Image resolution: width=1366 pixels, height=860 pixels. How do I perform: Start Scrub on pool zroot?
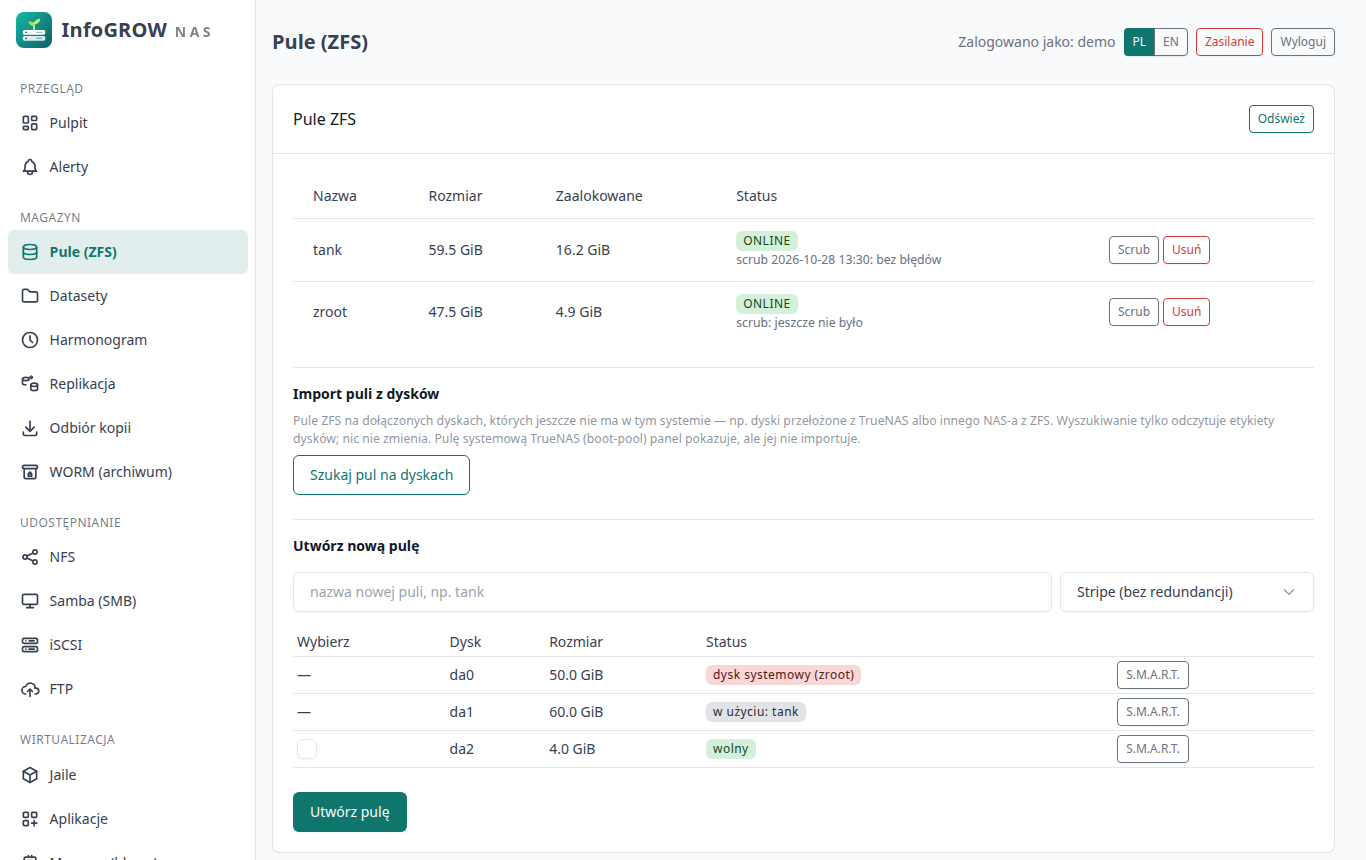[x=1134, y=312]
